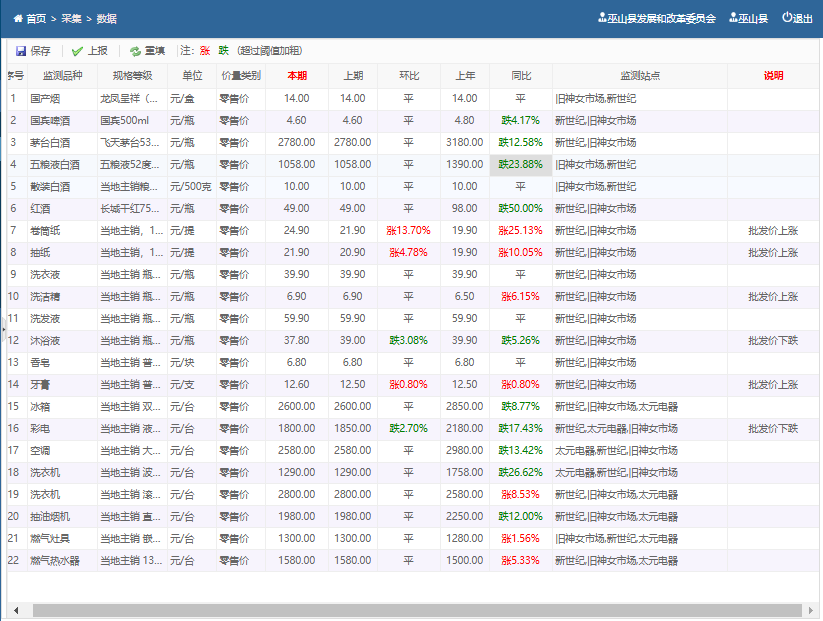Click the home icon in breadcrumb

(x=18, y=19)
